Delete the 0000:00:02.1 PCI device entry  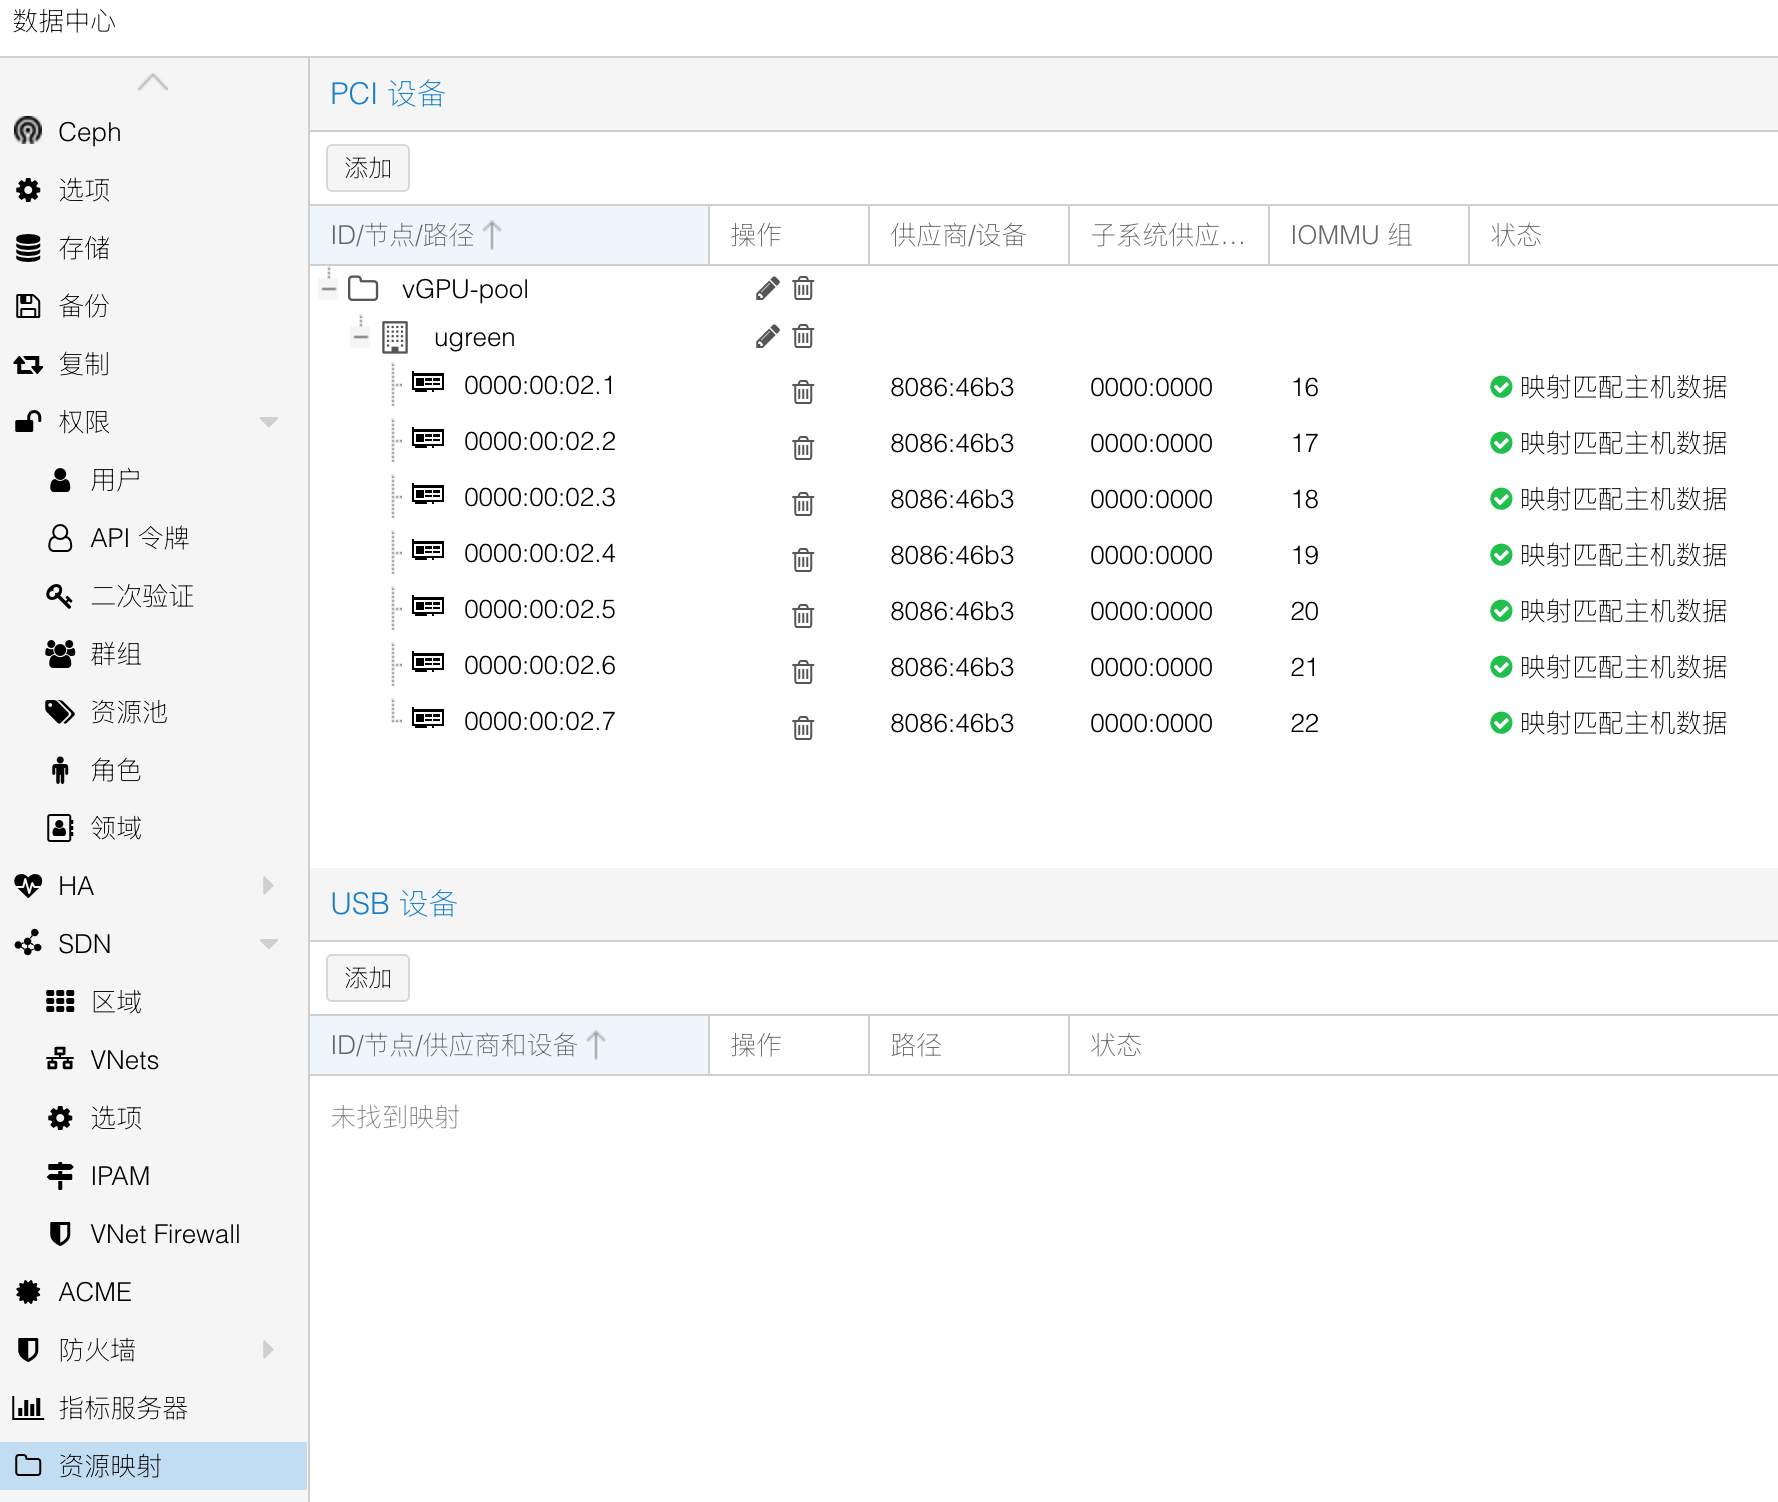[x=801, y=391]
